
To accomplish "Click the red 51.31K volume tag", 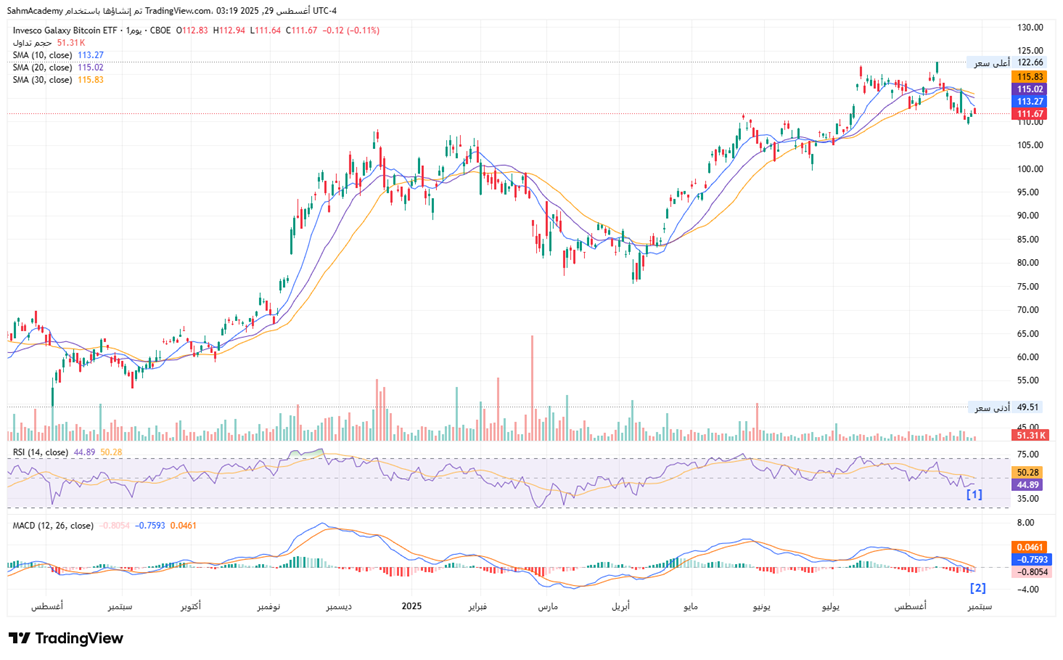I will click(1029, 436).
